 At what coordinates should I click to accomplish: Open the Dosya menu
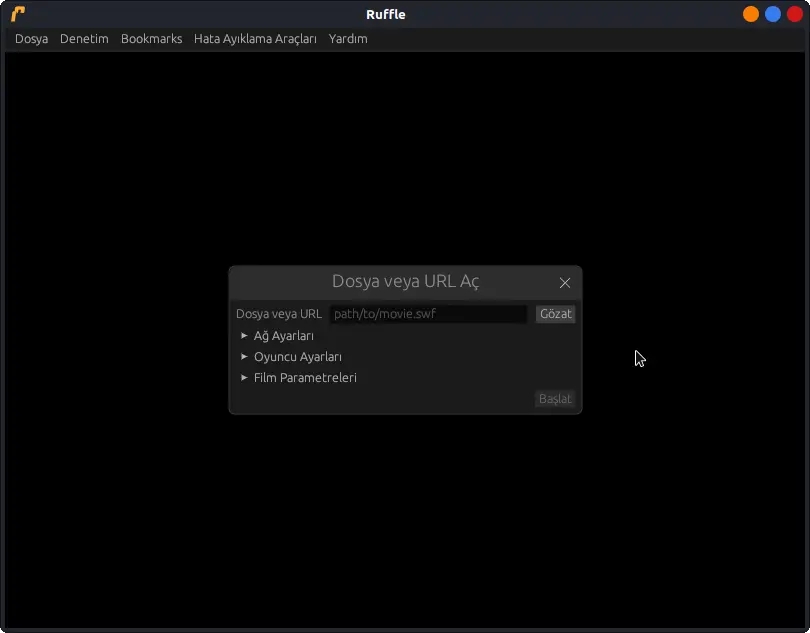tap(32, 39)
